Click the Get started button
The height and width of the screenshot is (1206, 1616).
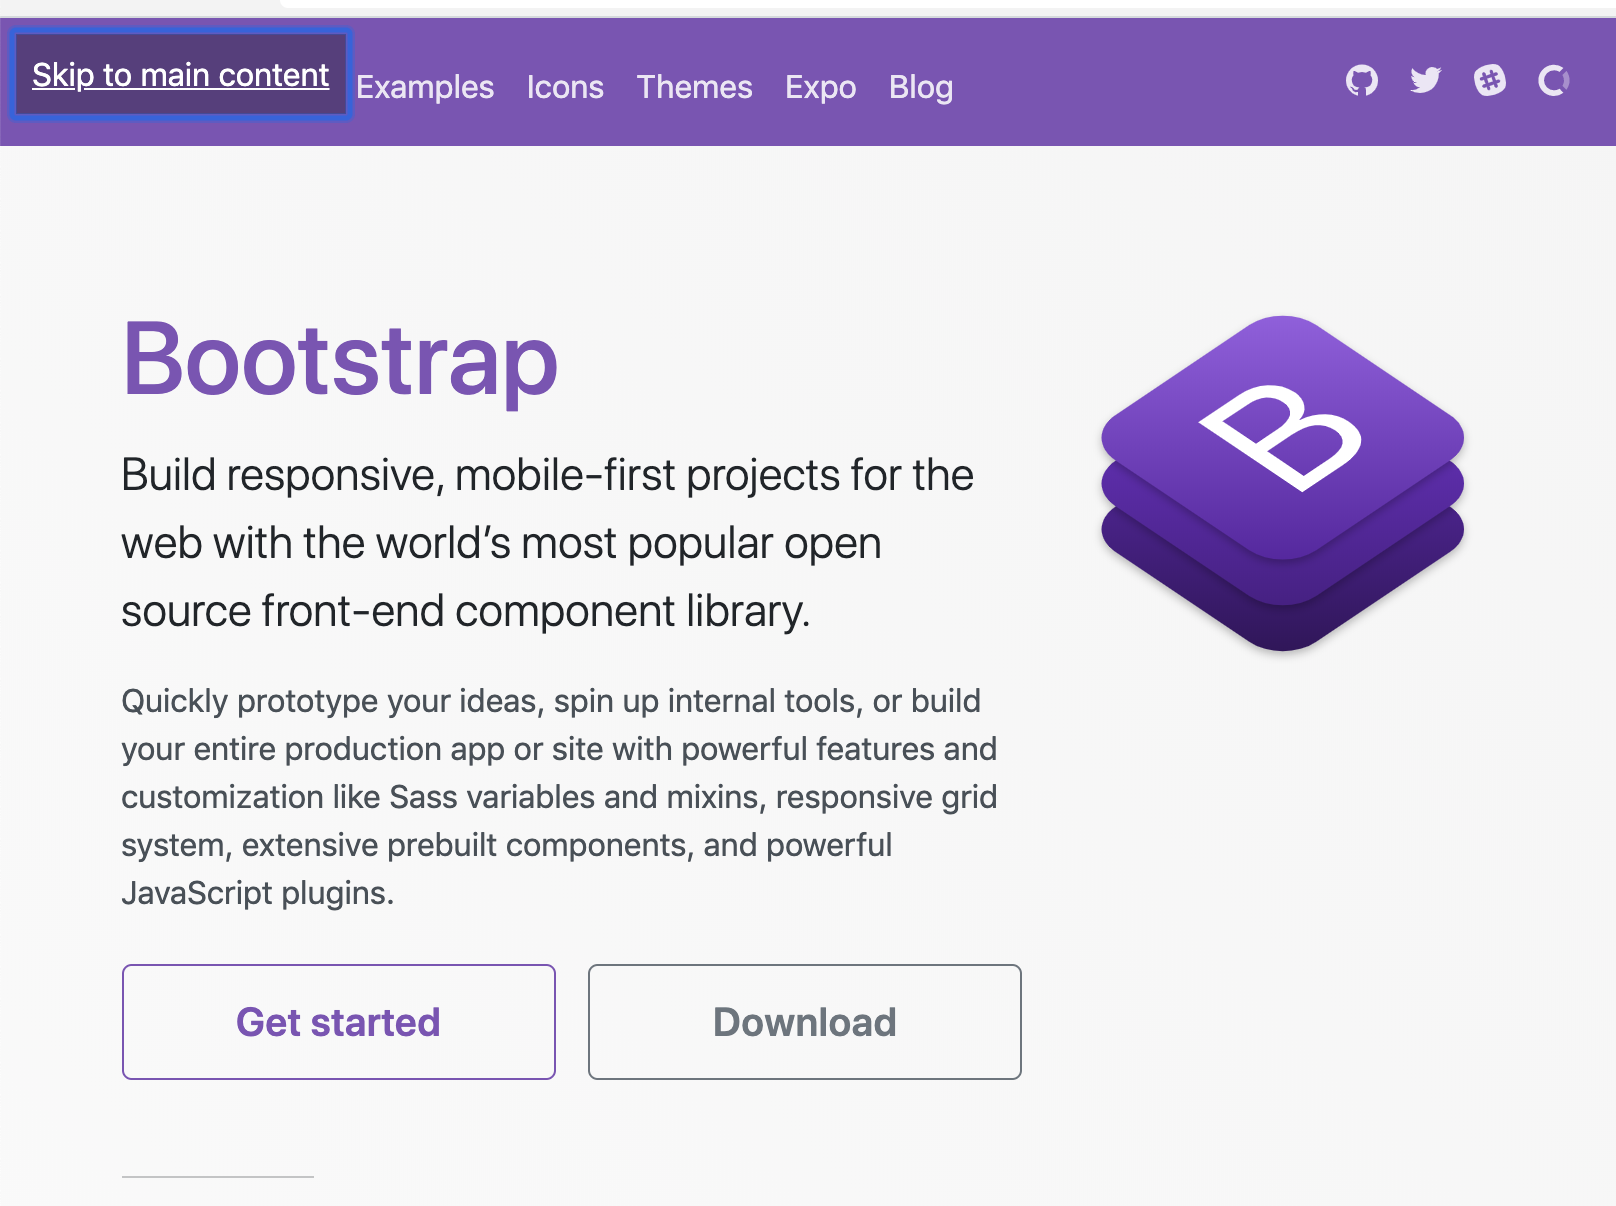coord(339,1022)
